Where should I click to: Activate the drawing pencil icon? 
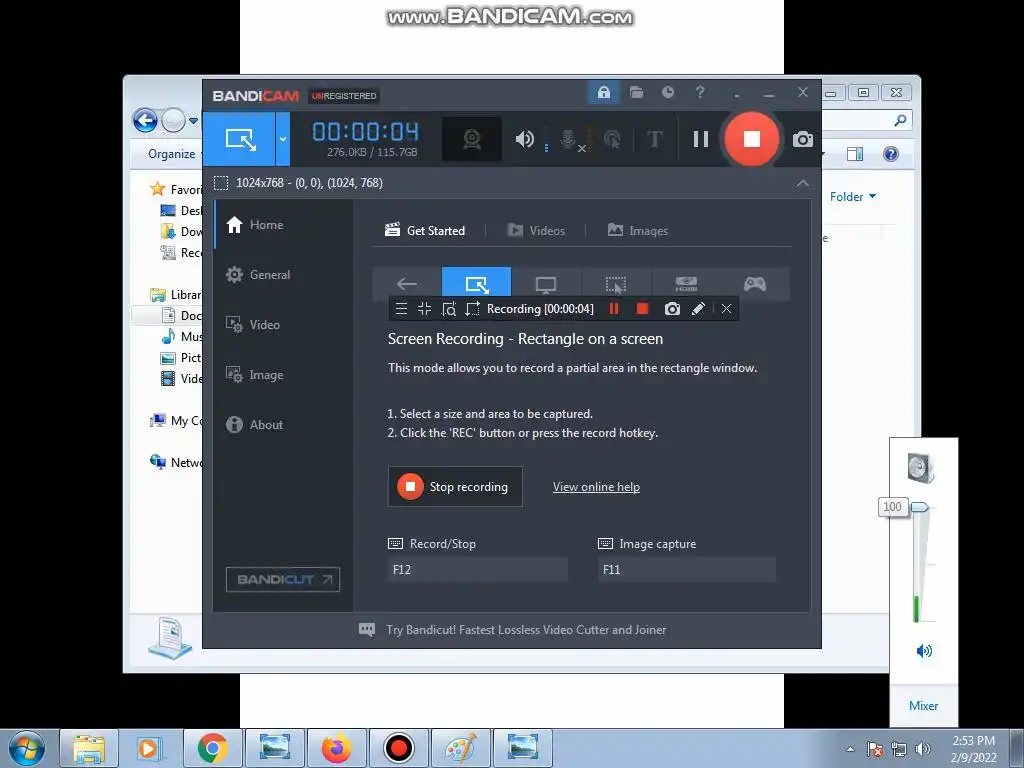coord(698,309)
